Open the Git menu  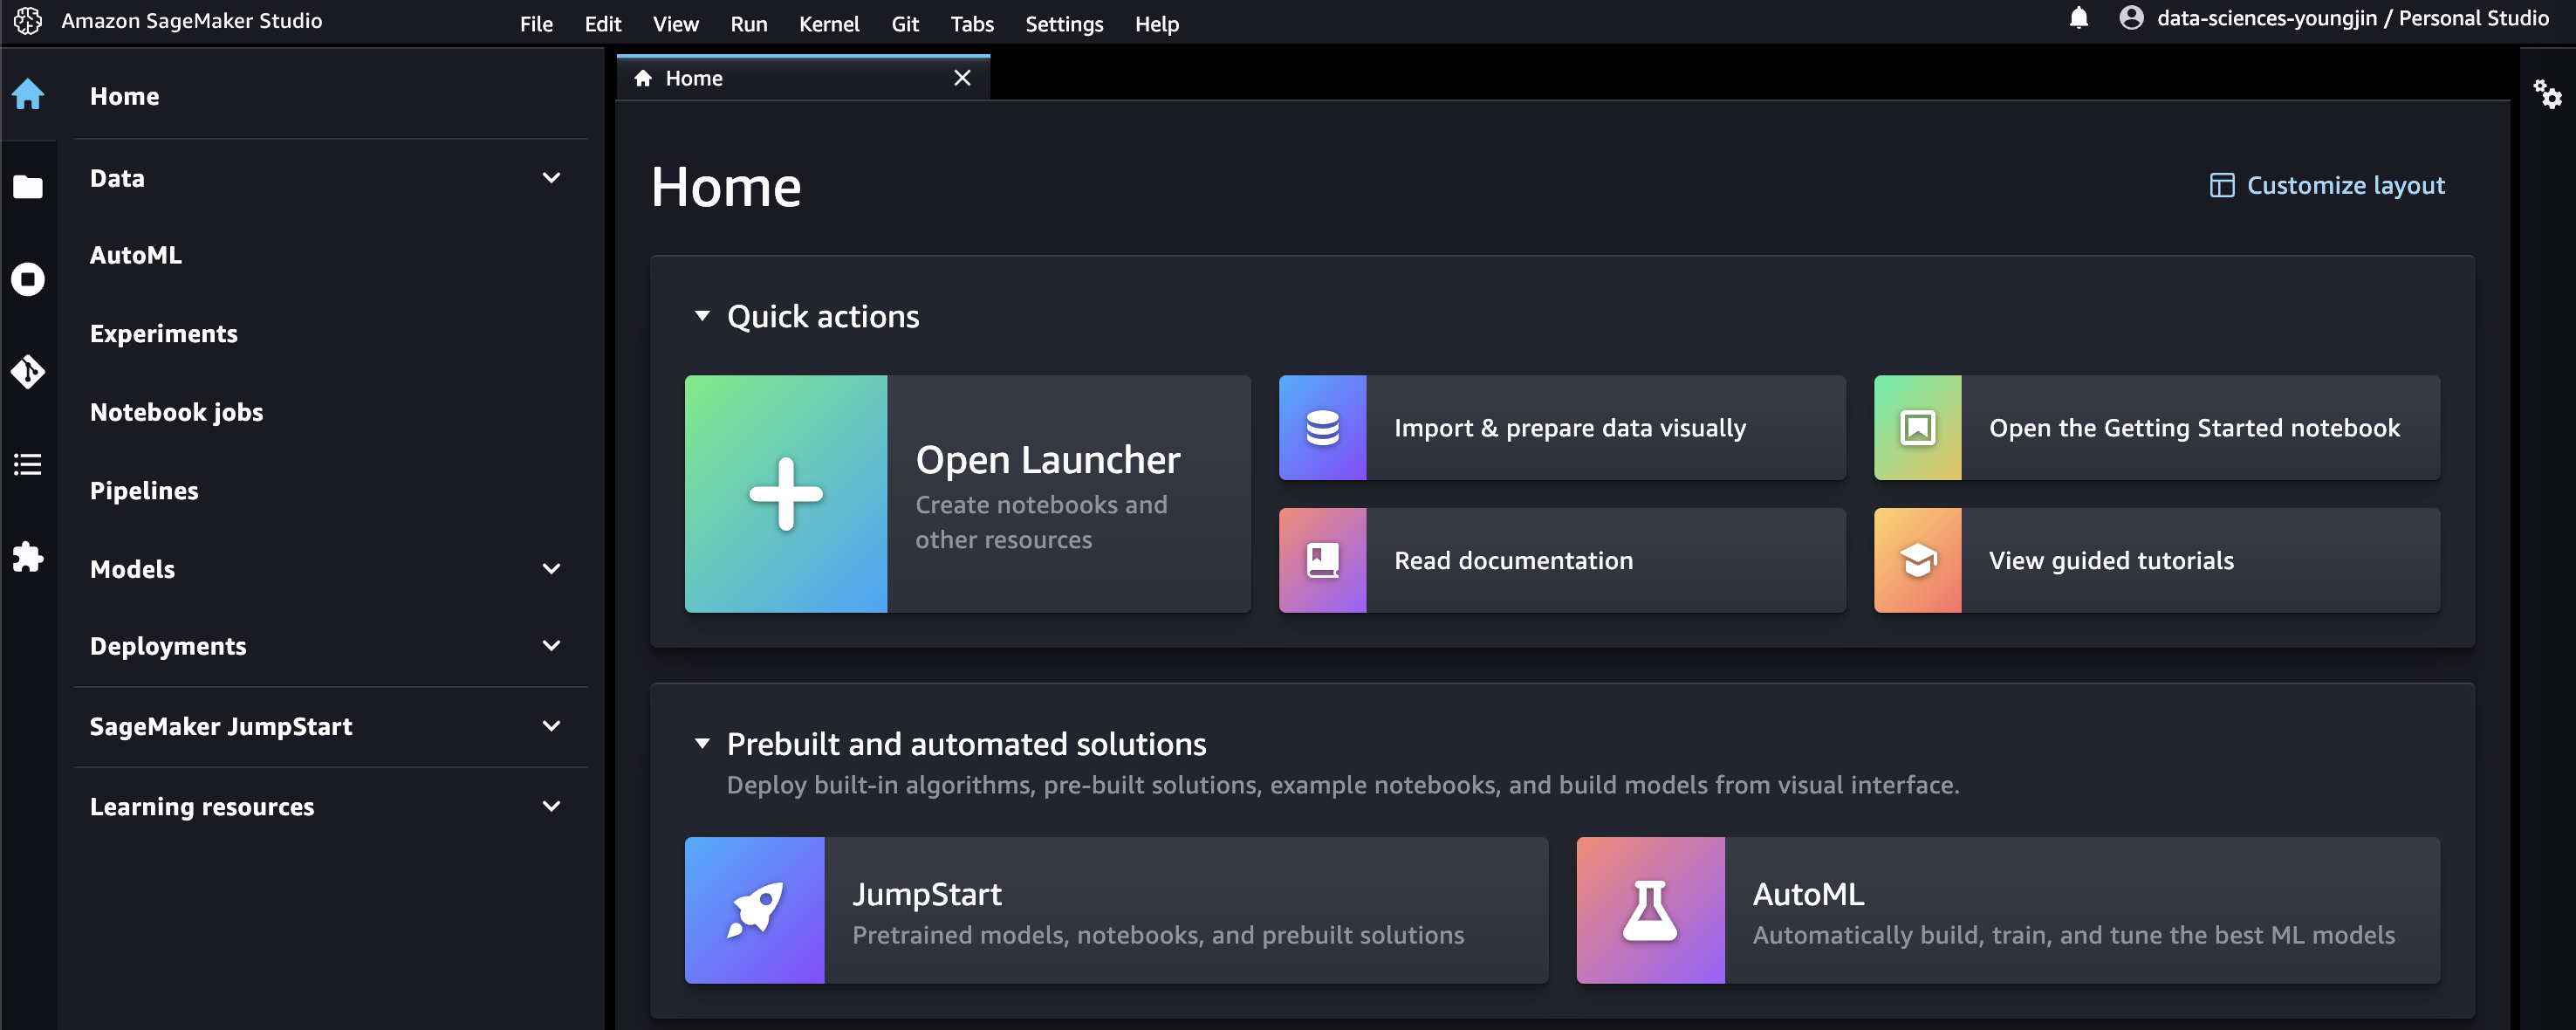pos(904,24)
